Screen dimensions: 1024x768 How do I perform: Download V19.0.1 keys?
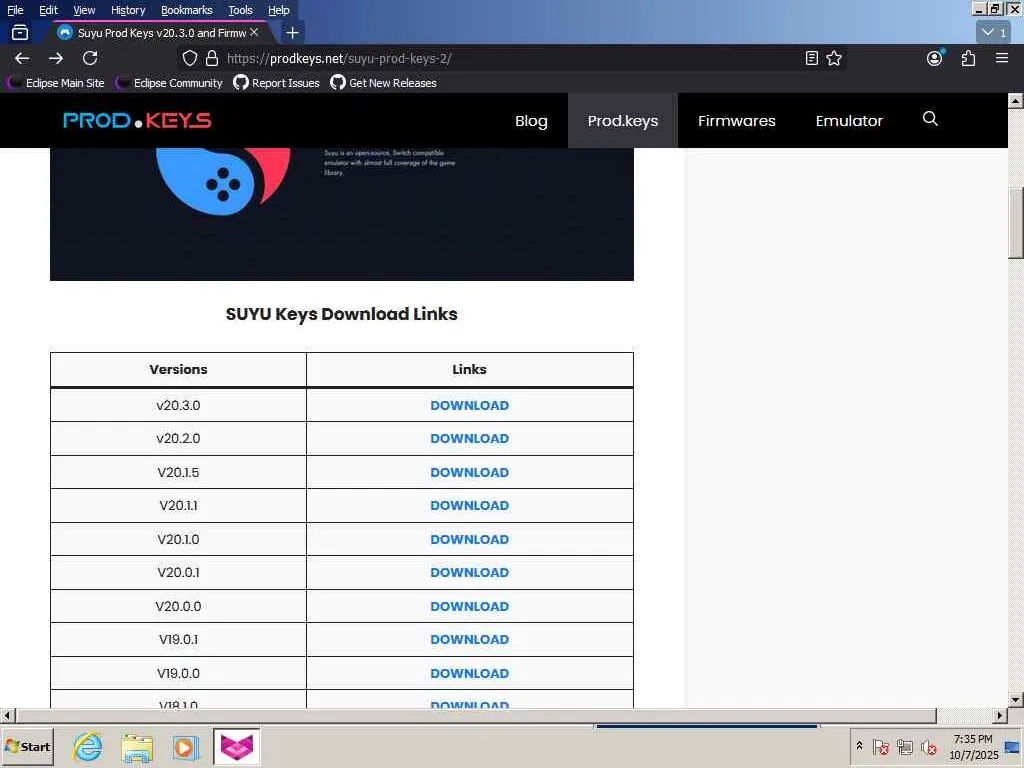470,639
